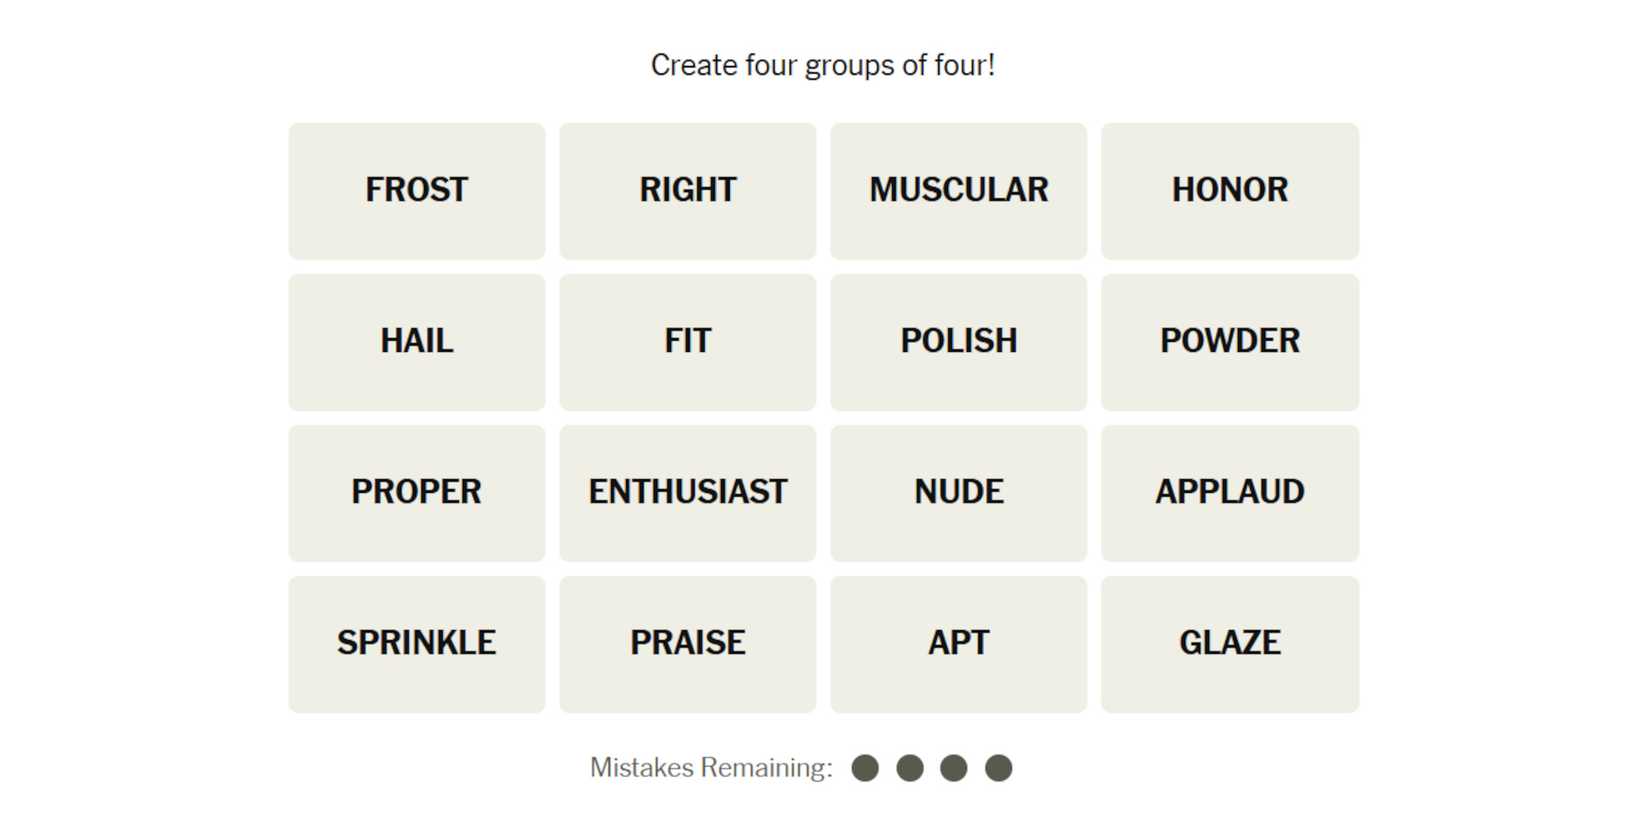Select the APT tile

tap(958, 644)
